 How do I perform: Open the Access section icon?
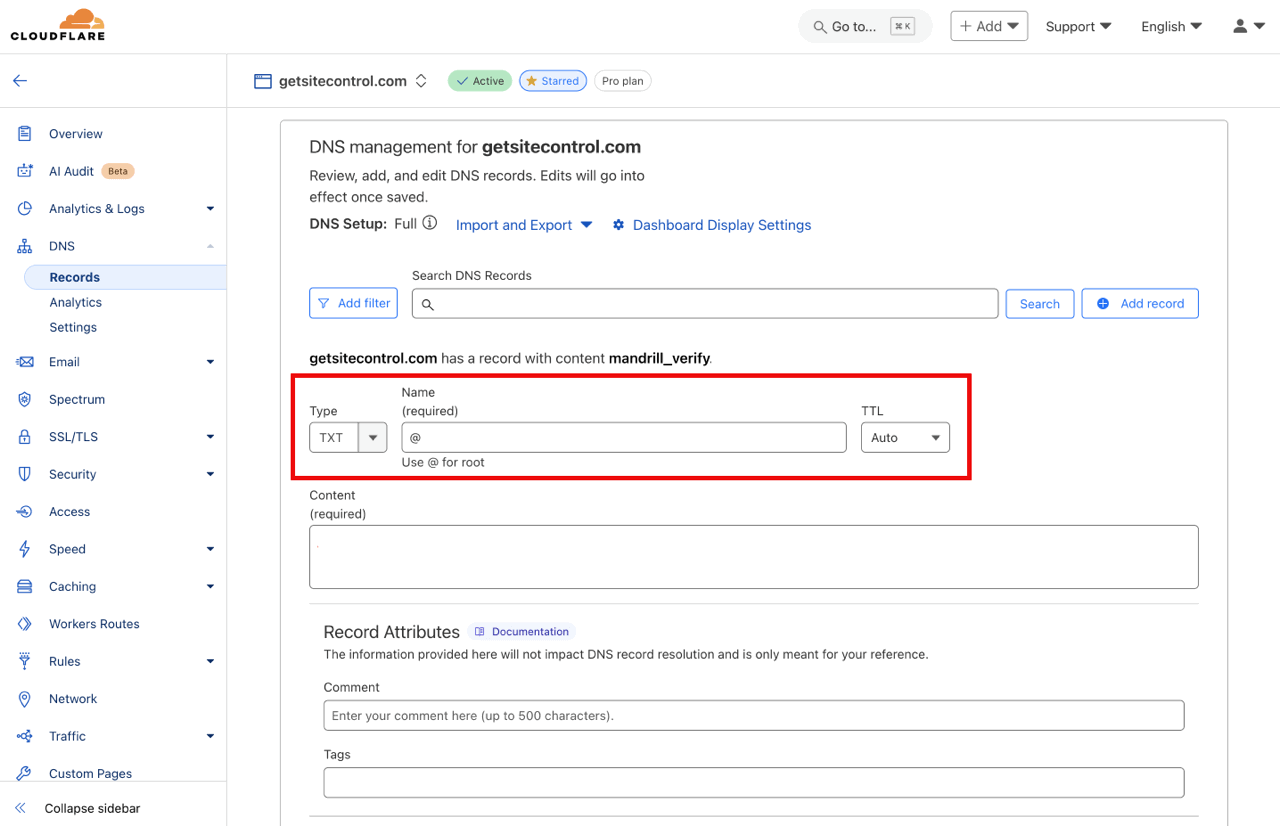coord(24,511)
